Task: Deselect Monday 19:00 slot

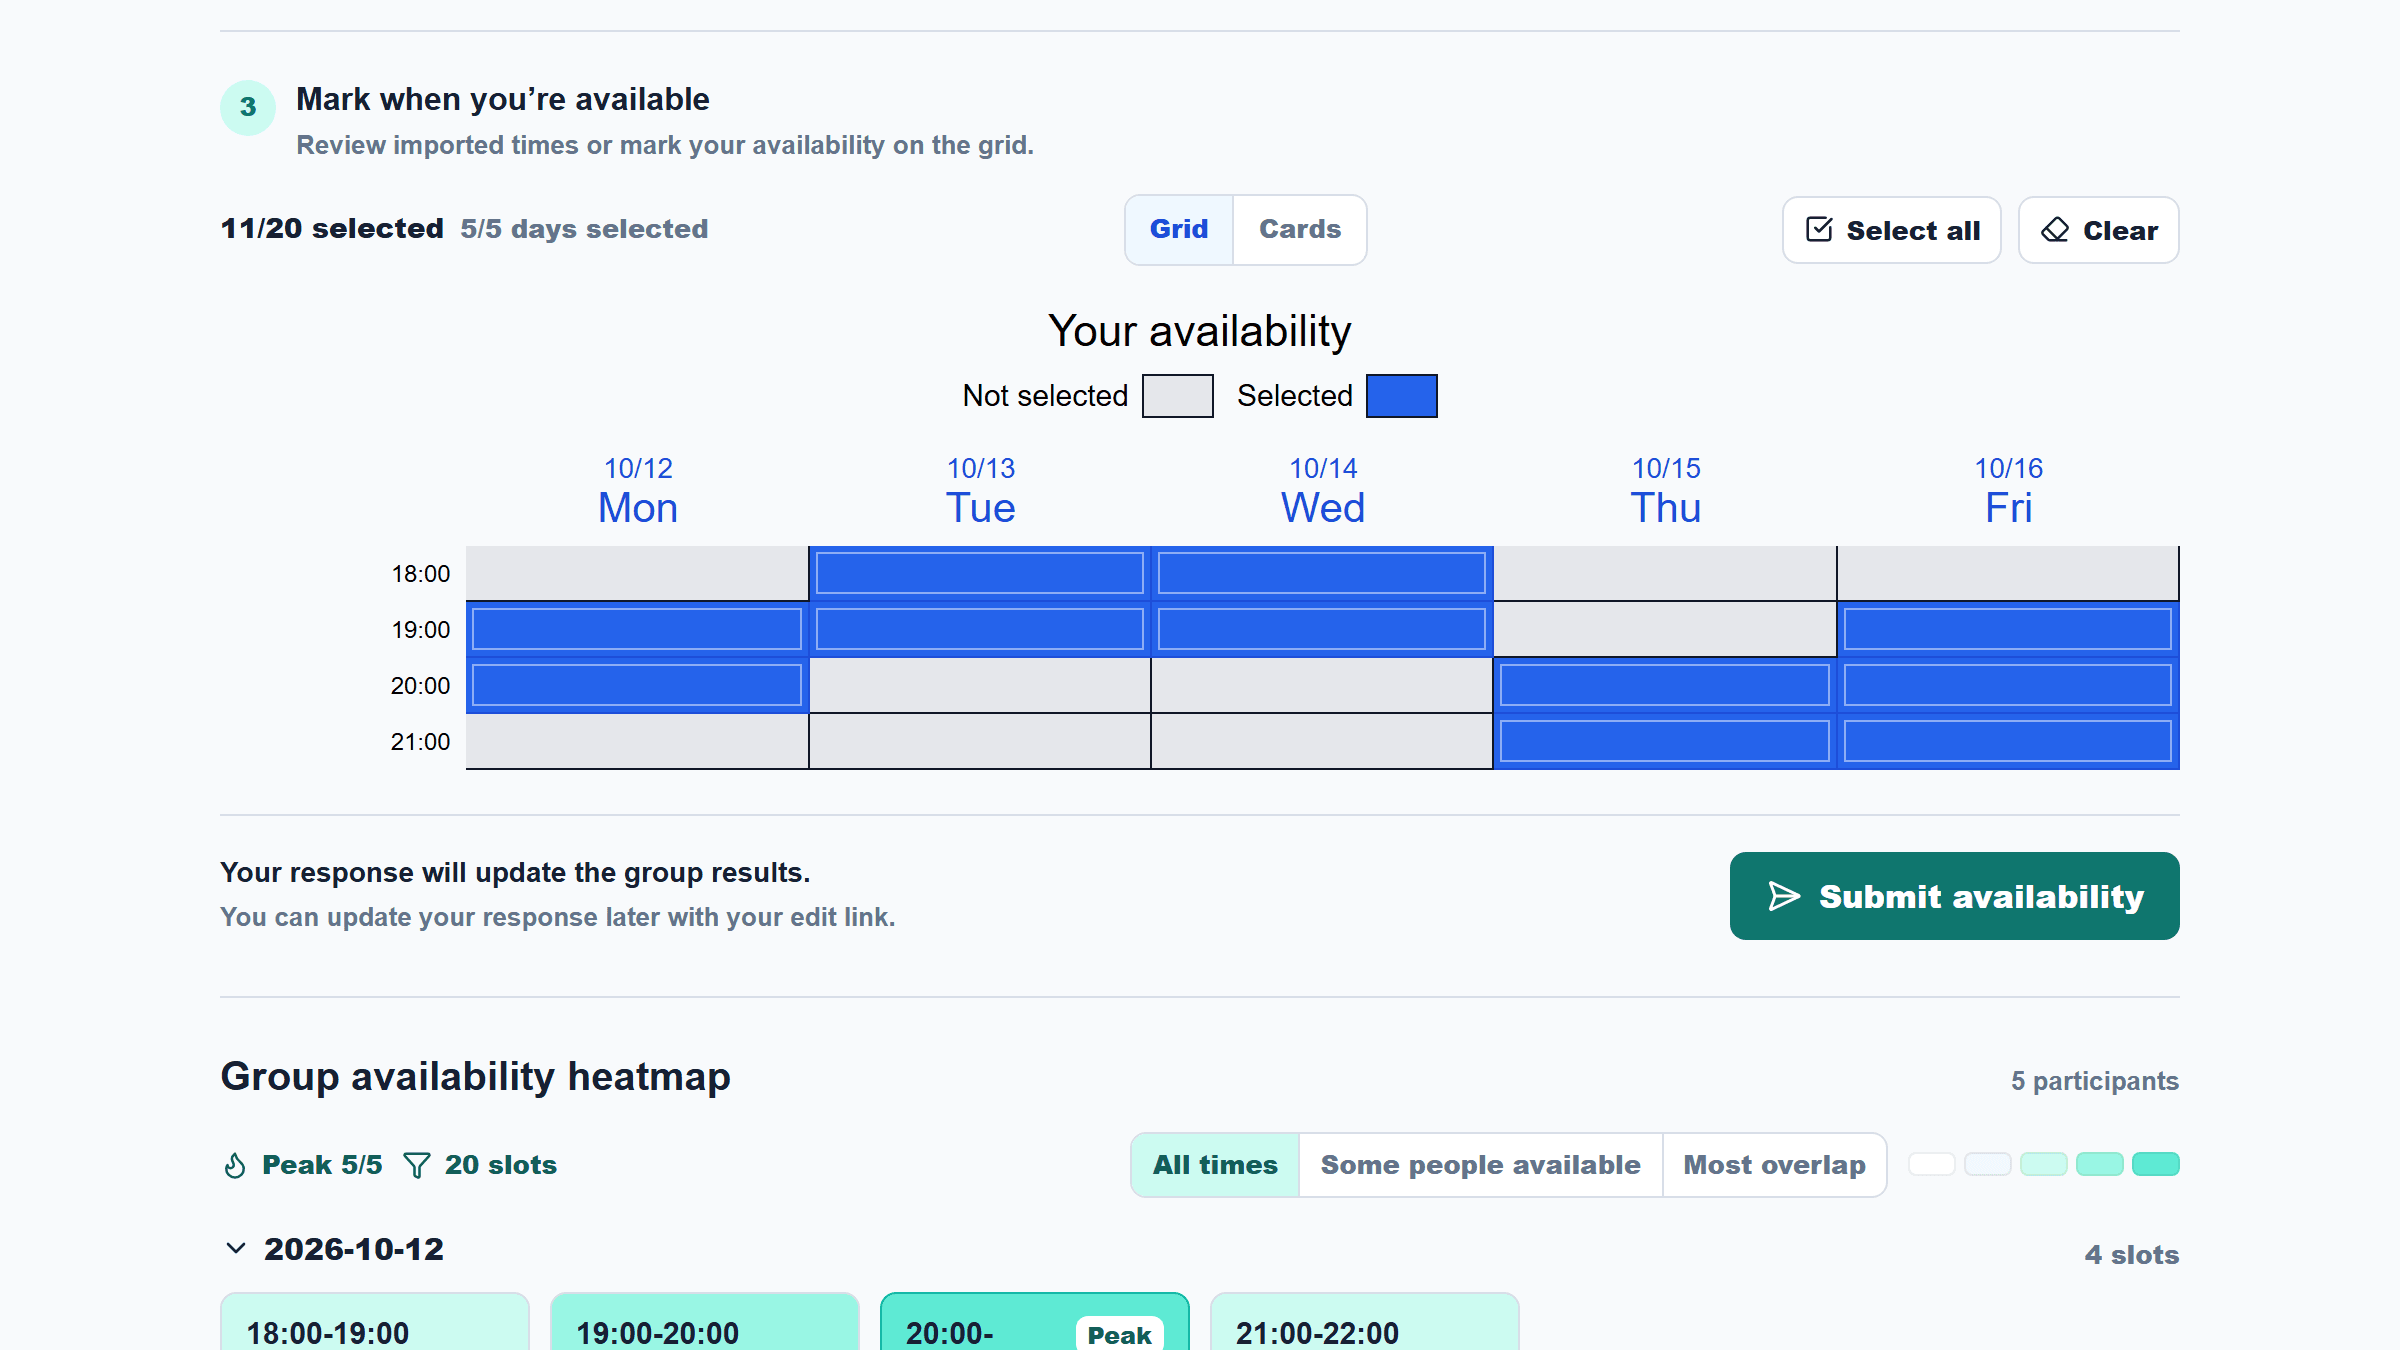Action: click(637, 629)
